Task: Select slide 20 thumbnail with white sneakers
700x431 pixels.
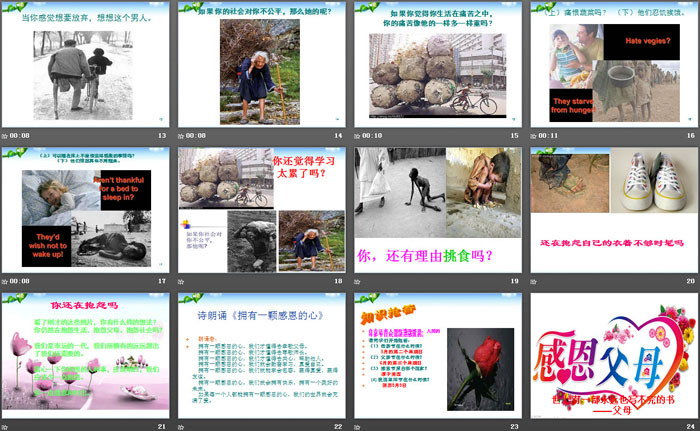Action: (614, 210)
